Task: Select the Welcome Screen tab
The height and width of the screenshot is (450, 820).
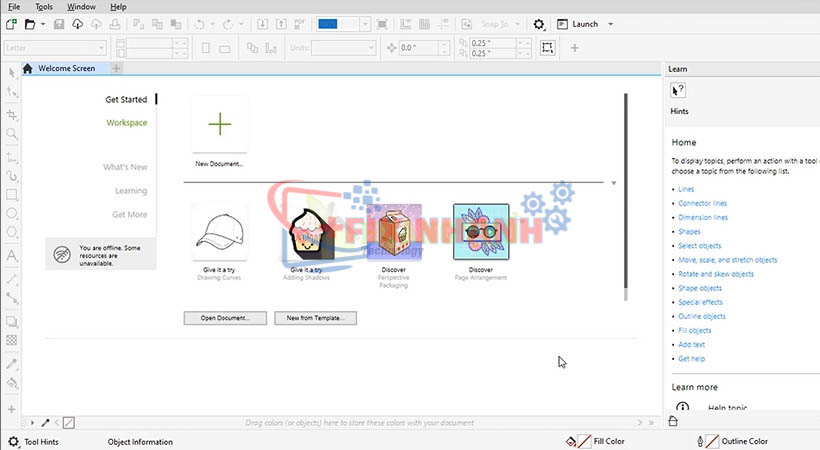Action: point(66,68)
